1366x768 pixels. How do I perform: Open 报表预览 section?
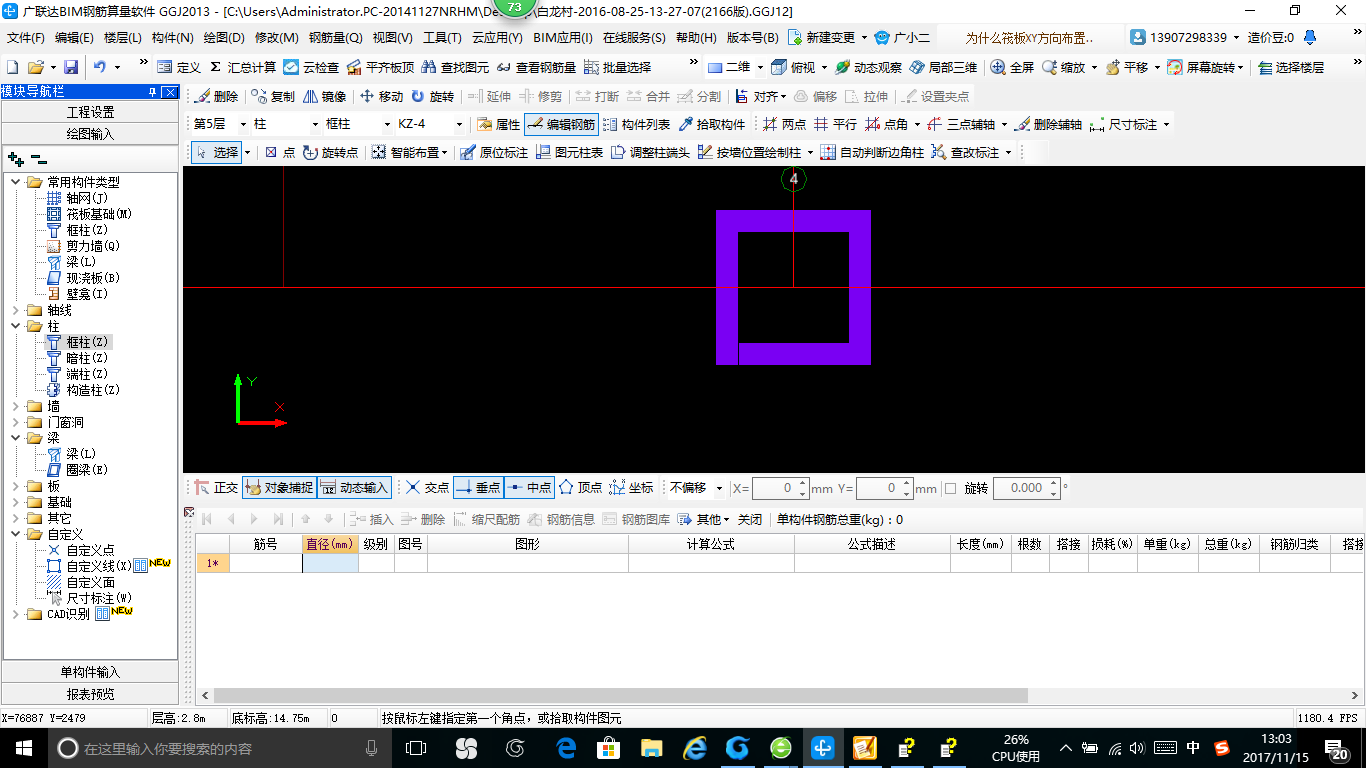(x=90, y=694)
